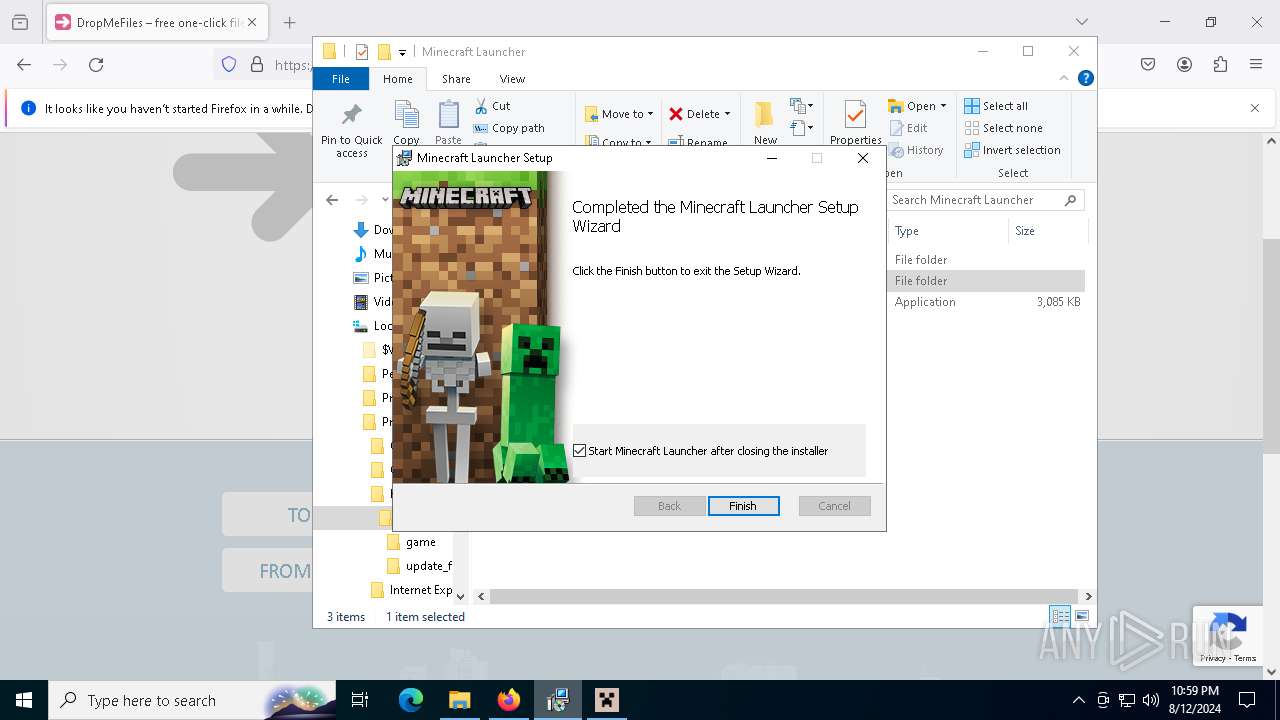Open Minecraft from the taskbar
The height and width of the screenshot is (720, 1280).
coord(607,700)
